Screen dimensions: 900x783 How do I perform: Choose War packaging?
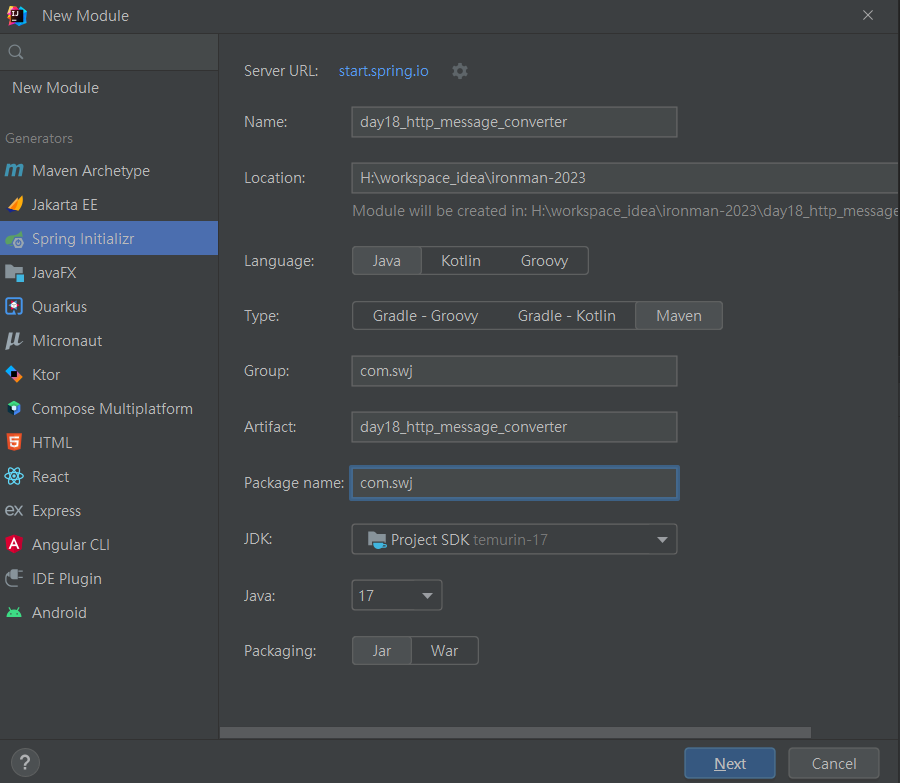click(444, 650)
